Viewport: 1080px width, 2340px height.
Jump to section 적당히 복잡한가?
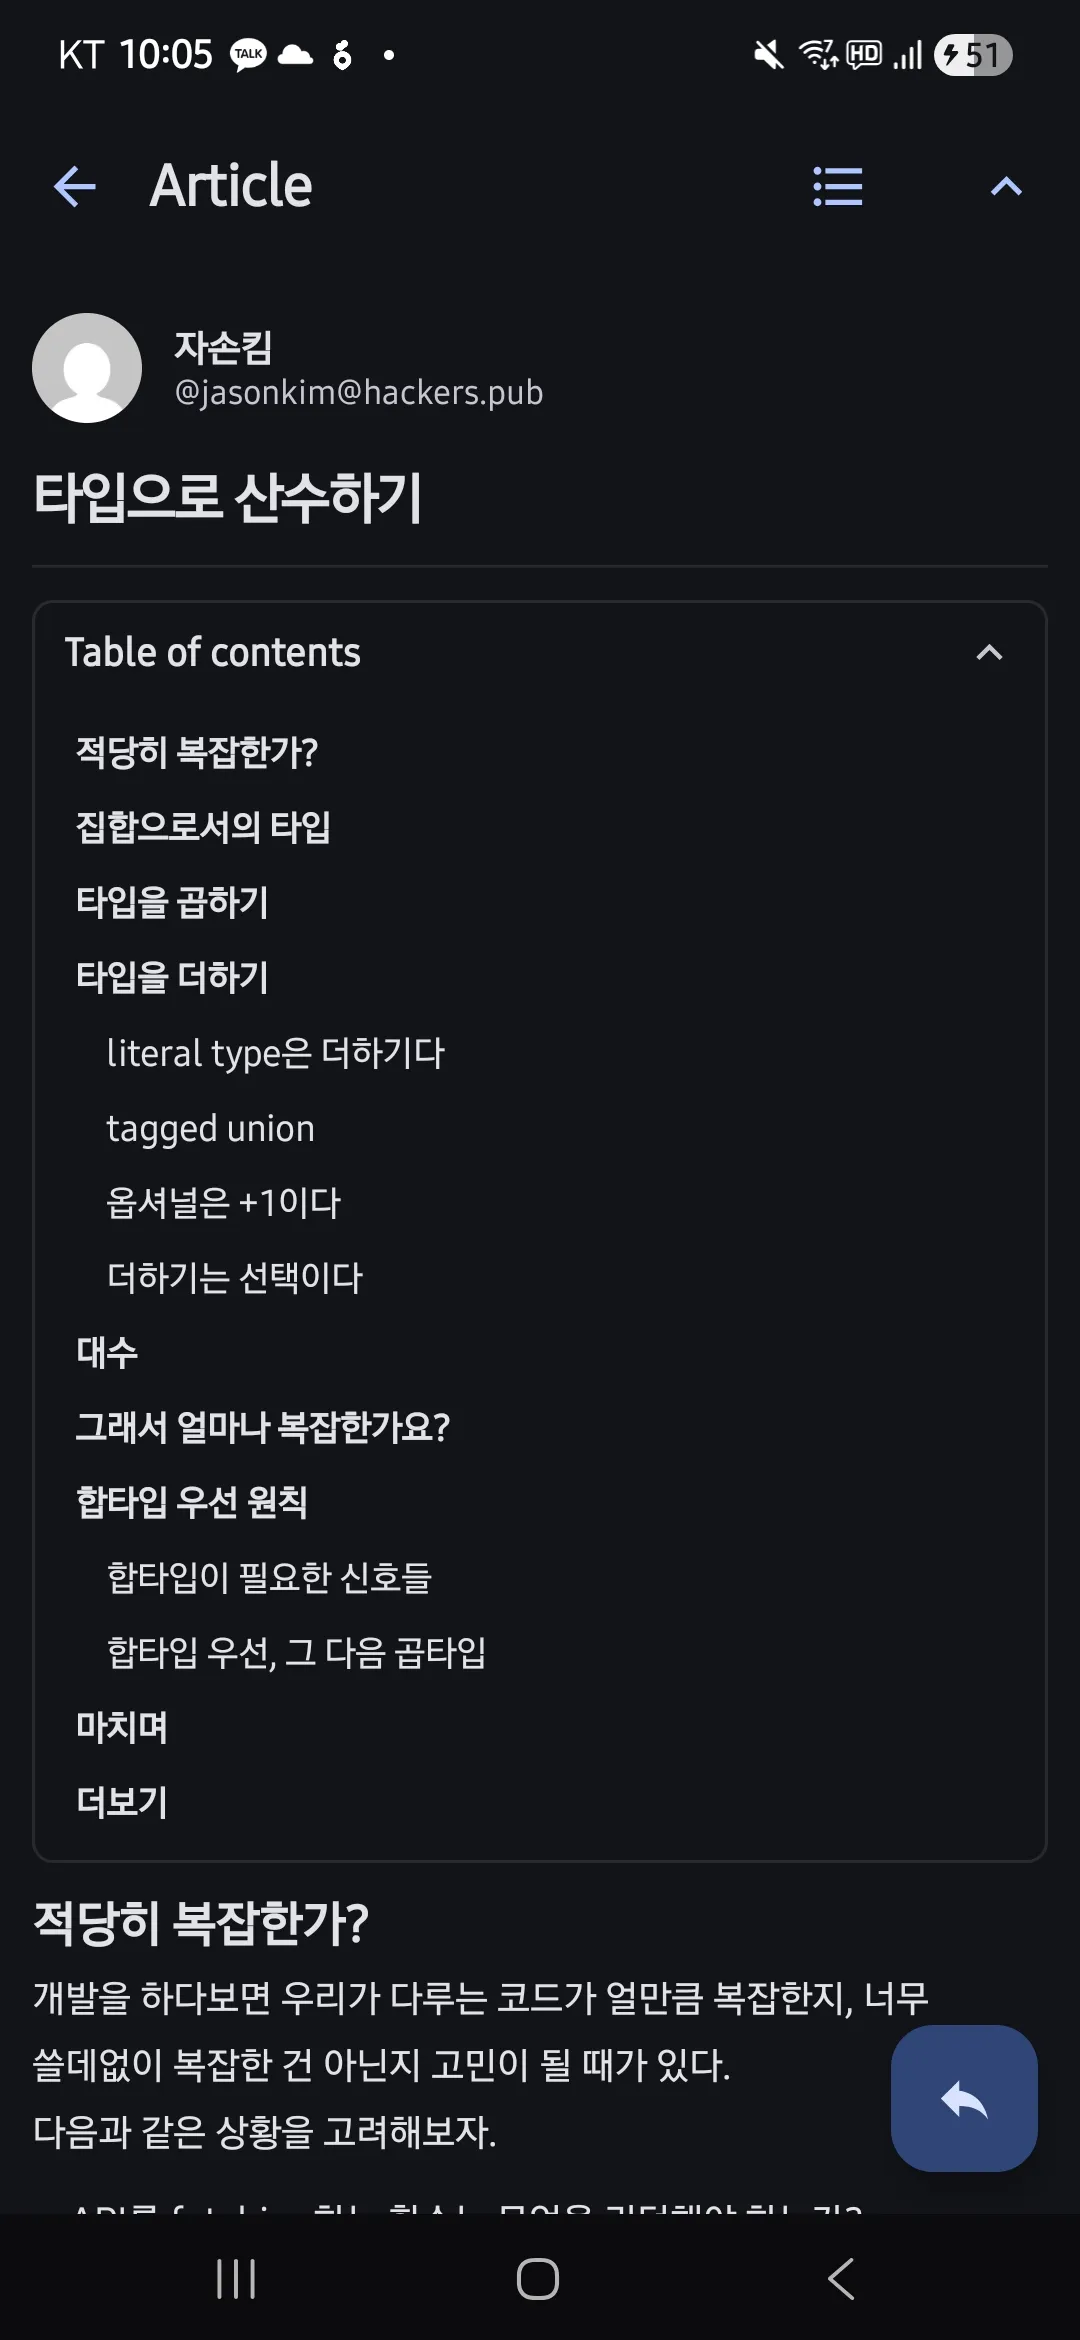coord(197,752)
